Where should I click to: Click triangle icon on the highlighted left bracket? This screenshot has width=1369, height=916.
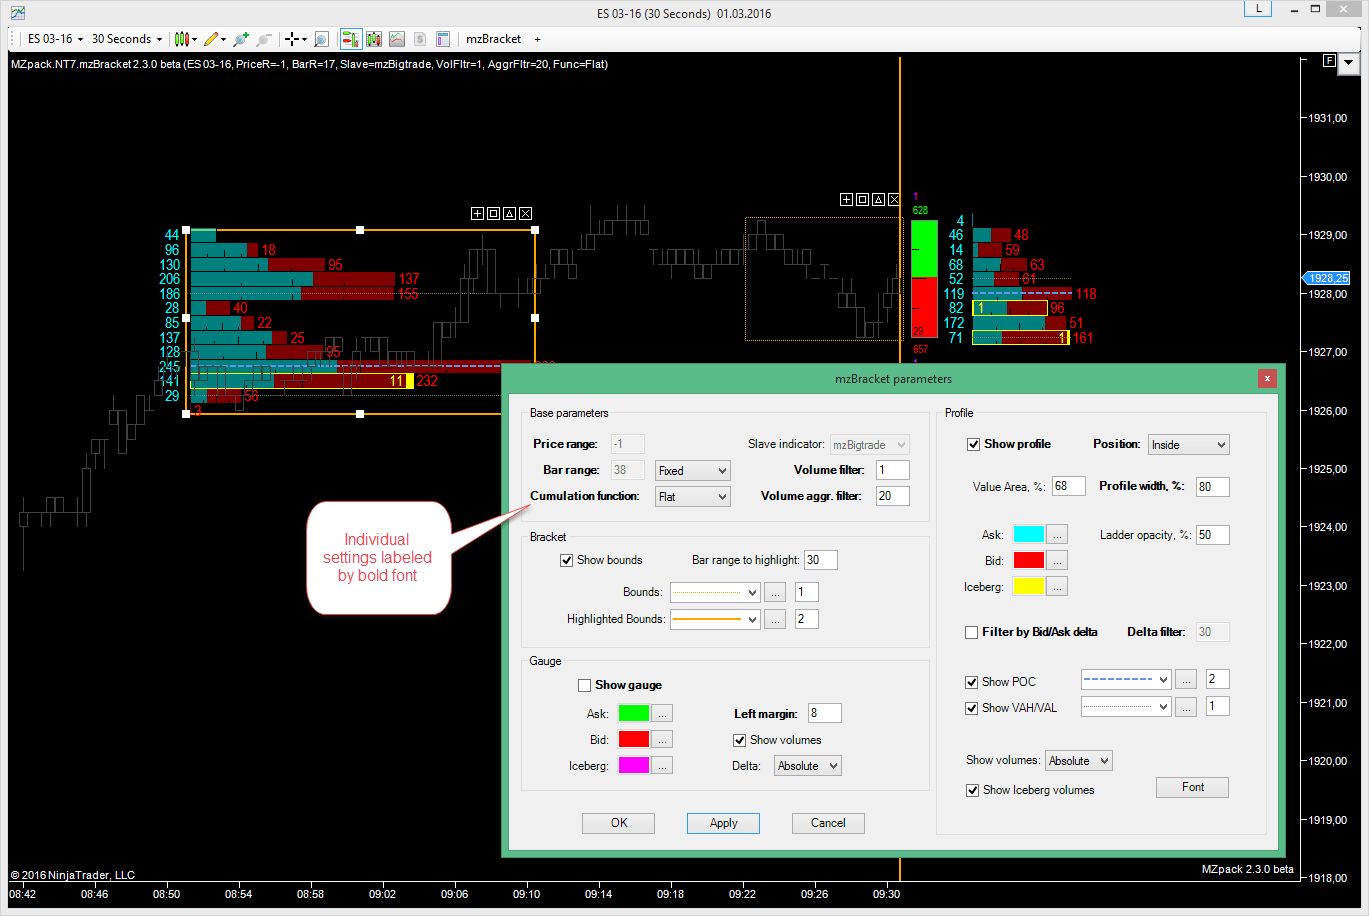tap(509, 213)
